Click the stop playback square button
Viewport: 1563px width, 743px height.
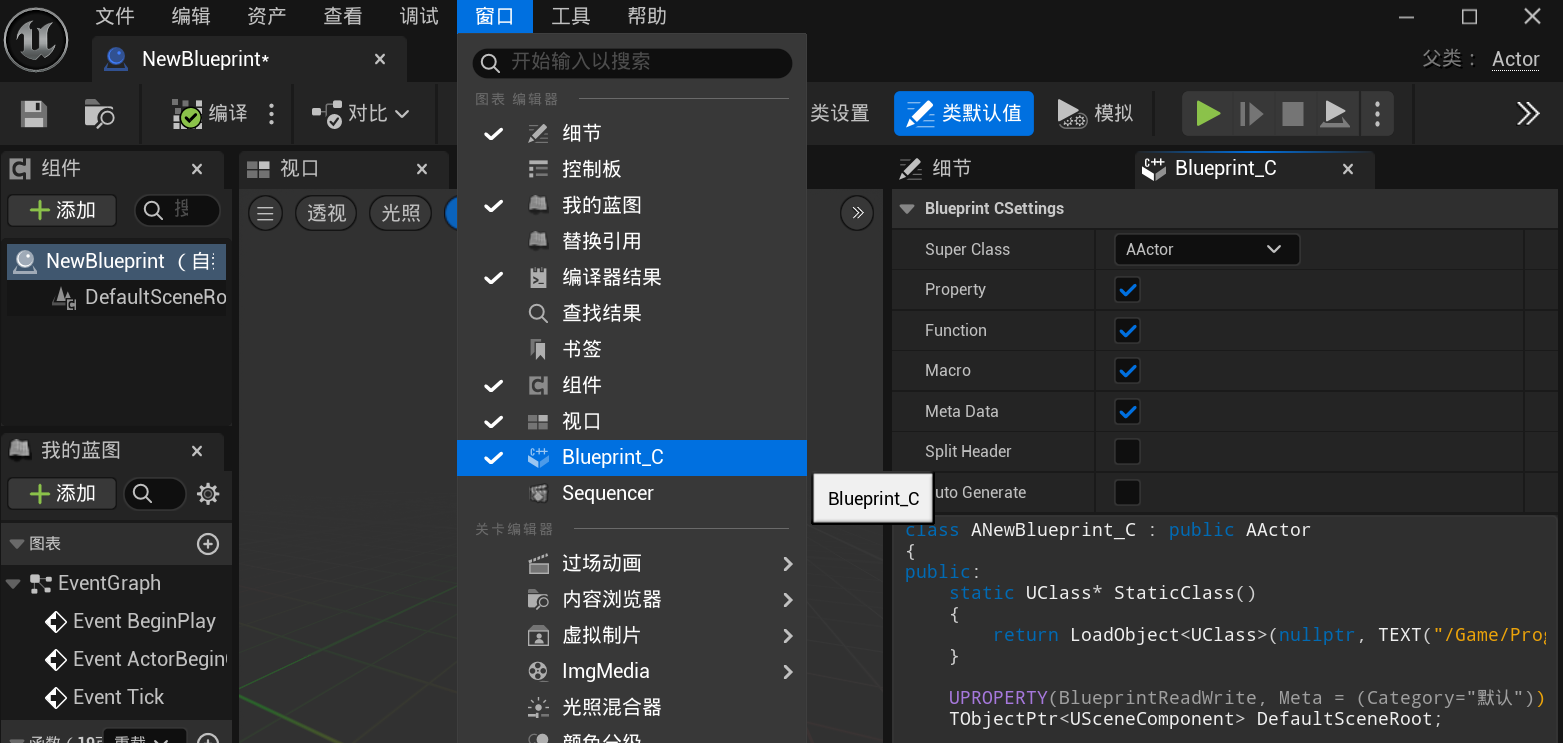pyautogui.click(x=1293, y=114)
